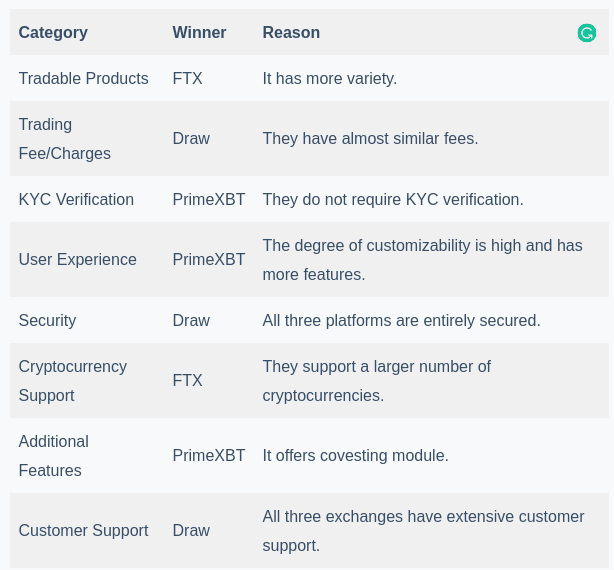Image resolution: width=614 pixels, height=570 pixels.
Task: Select the Winner column header
Action: [199, 32]
